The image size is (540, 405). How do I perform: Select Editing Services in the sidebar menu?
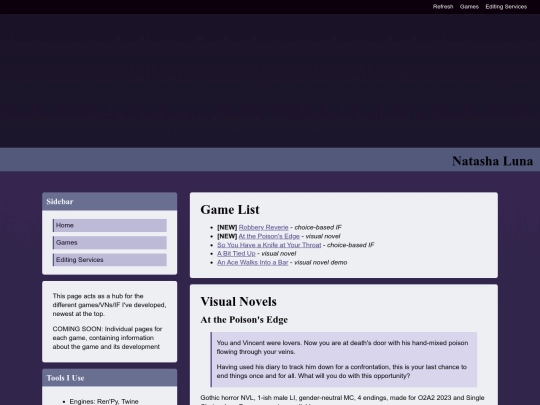pyautogui.click(x=110, y=260)
